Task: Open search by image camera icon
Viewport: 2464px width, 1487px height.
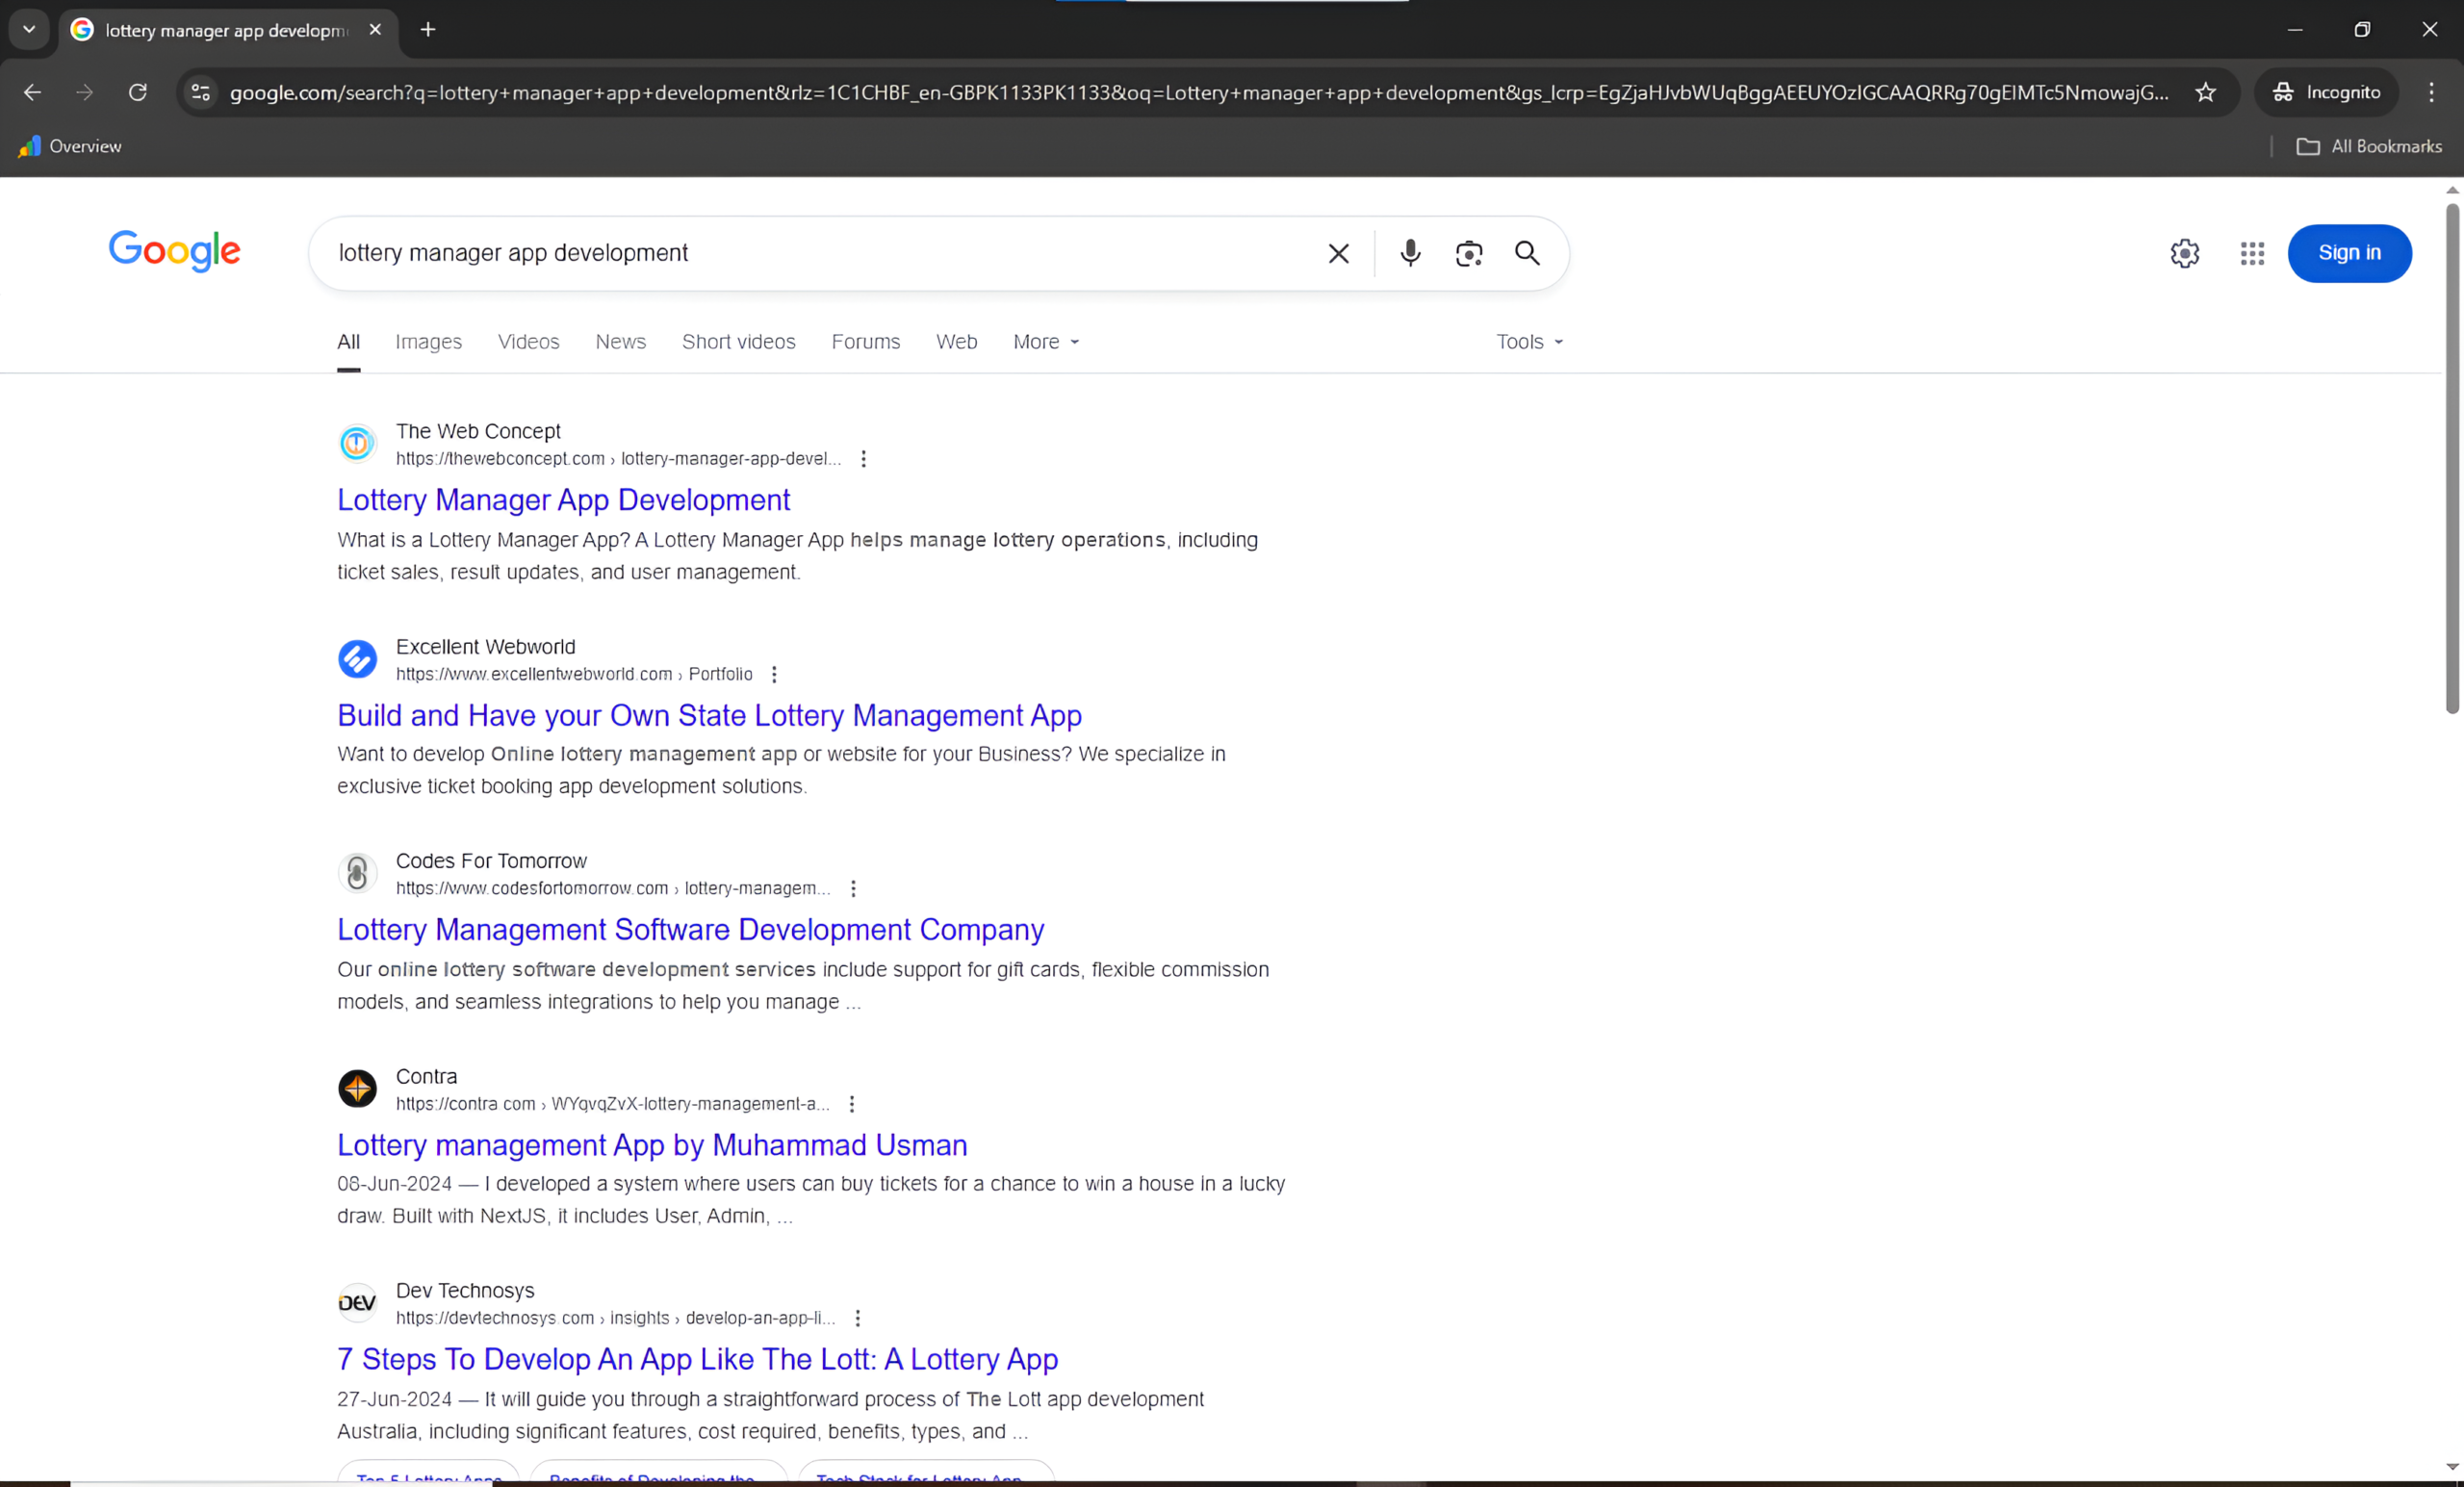Action: coord(1468,253)
